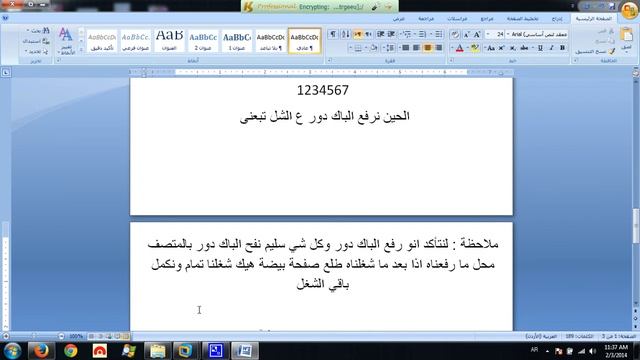Click the tab selector at the ruler's left end
The image size is (640, 360).
point(6,73)
